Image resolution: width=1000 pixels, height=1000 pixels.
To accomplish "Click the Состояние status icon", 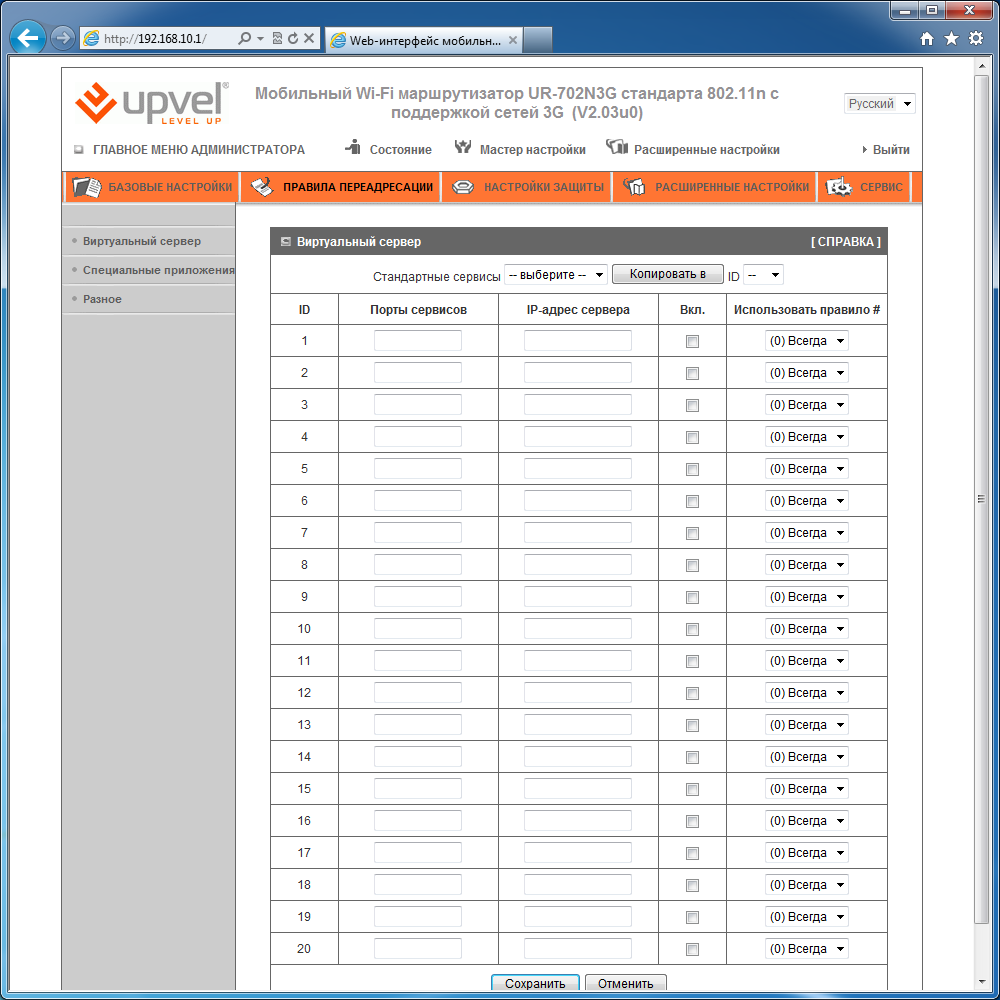I will (353, 147).
